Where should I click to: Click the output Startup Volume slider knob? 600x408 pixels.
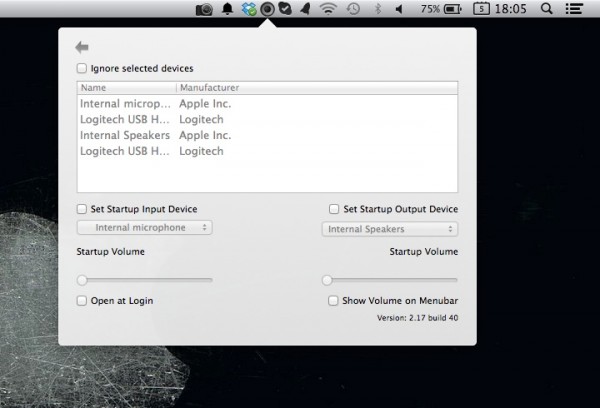click(x=327, y=280)
